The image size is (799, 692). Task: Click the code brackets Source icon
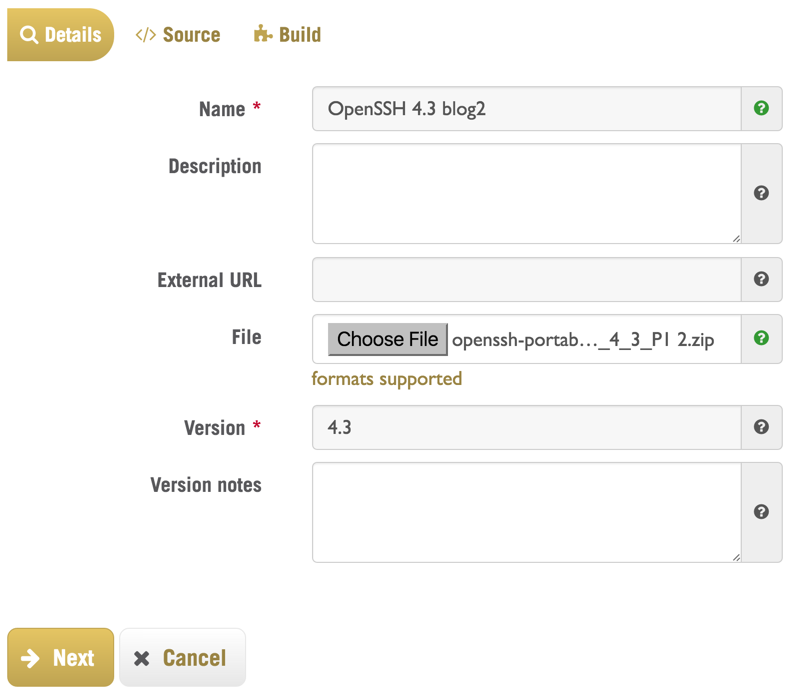[x=146, y=35]
